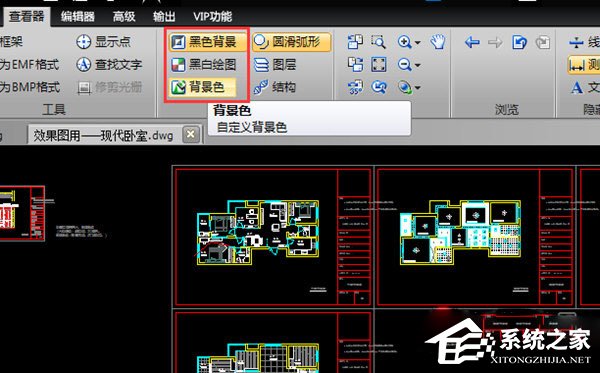Click the zoom window magnifier icon

378,42
